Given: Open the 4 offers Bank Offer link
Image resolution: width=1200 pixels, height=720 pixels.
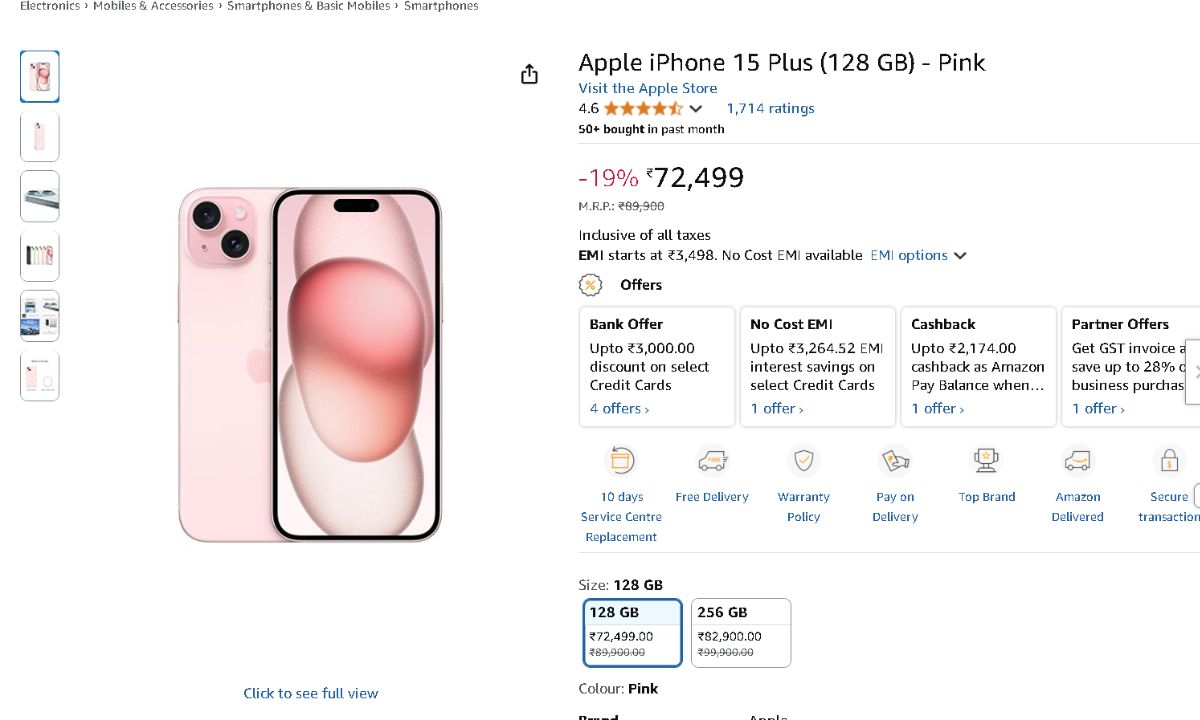Looking at the screenshot, I should pyautogui.click(x=619, y=409).
